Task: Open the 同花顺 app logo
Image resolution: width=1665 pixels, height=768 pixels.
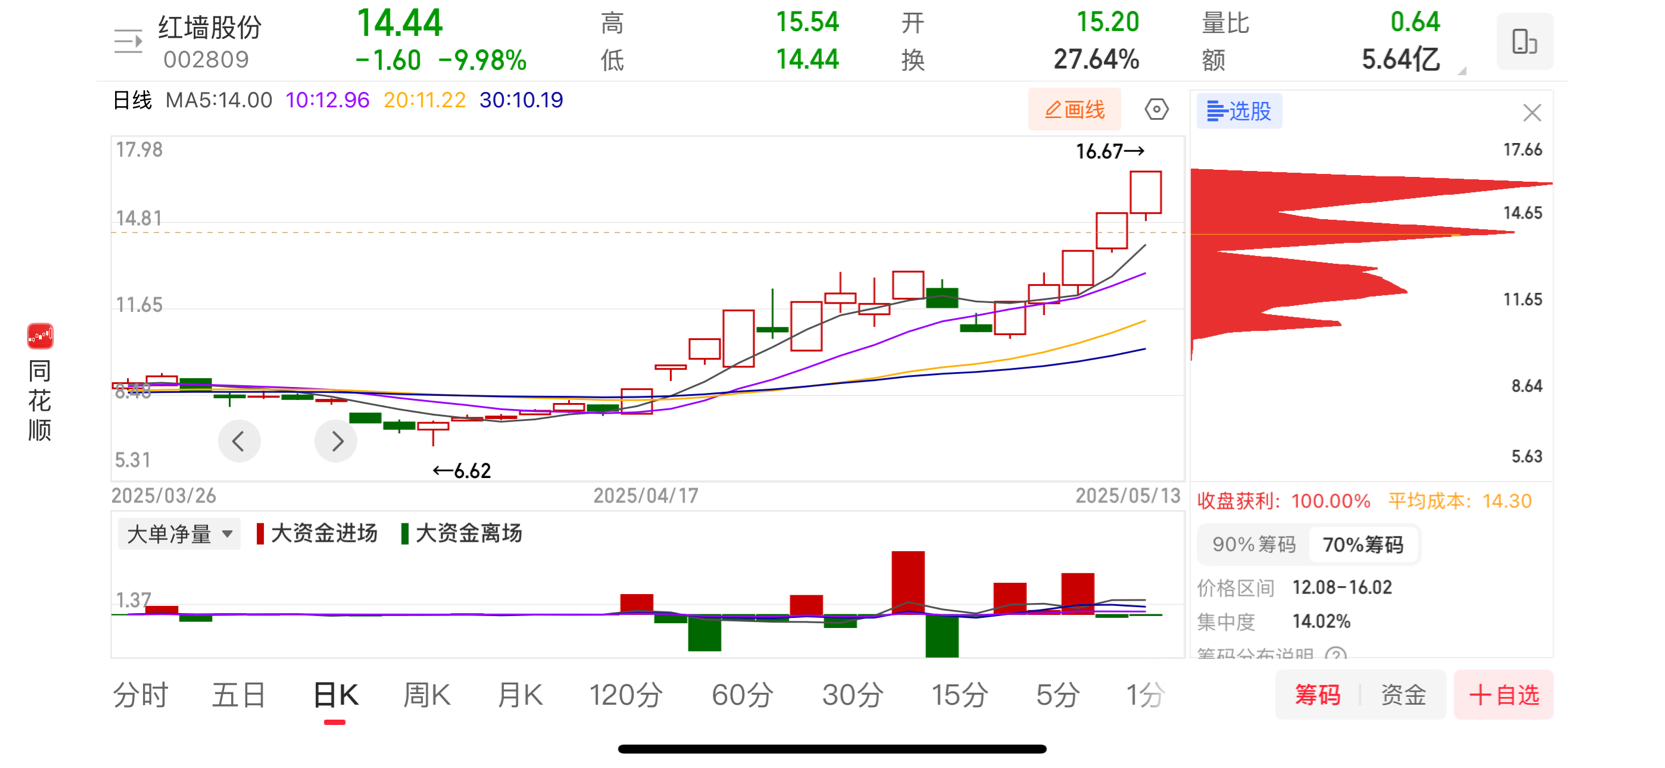Action: [40, 336]
